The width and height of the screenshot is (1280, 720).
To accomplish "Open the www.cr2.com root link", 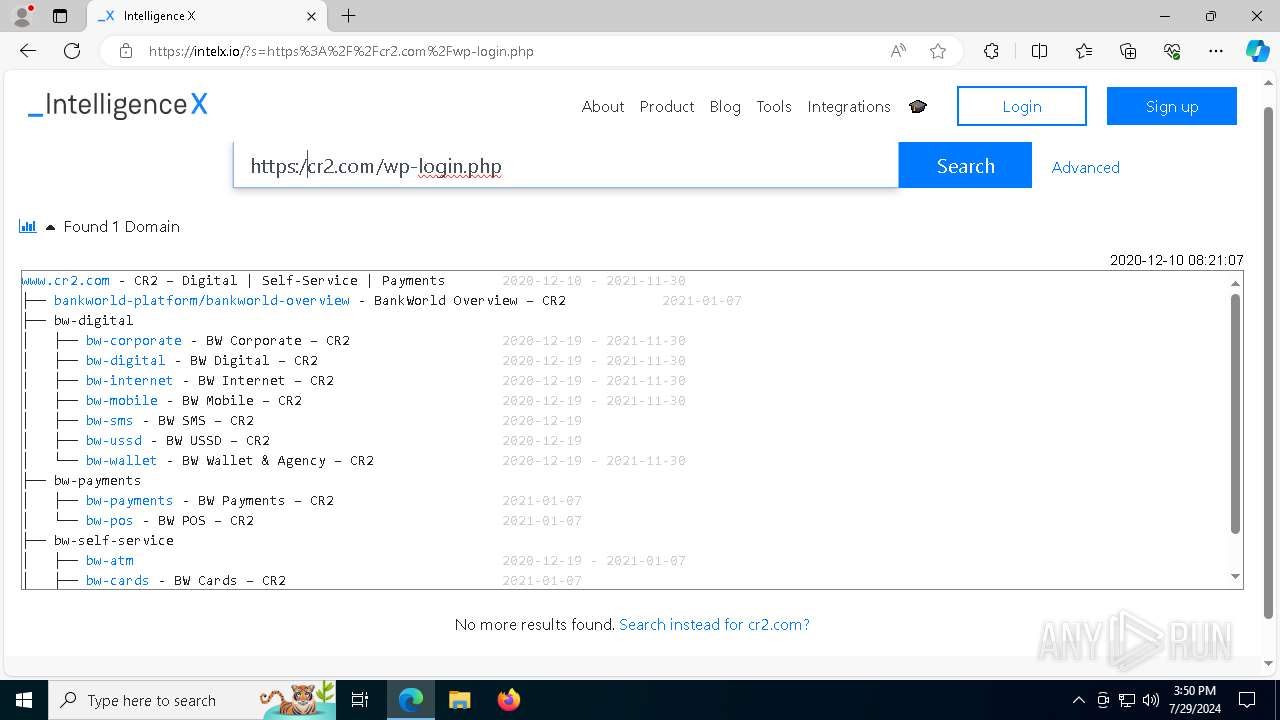I will click(x=66, y=281).
